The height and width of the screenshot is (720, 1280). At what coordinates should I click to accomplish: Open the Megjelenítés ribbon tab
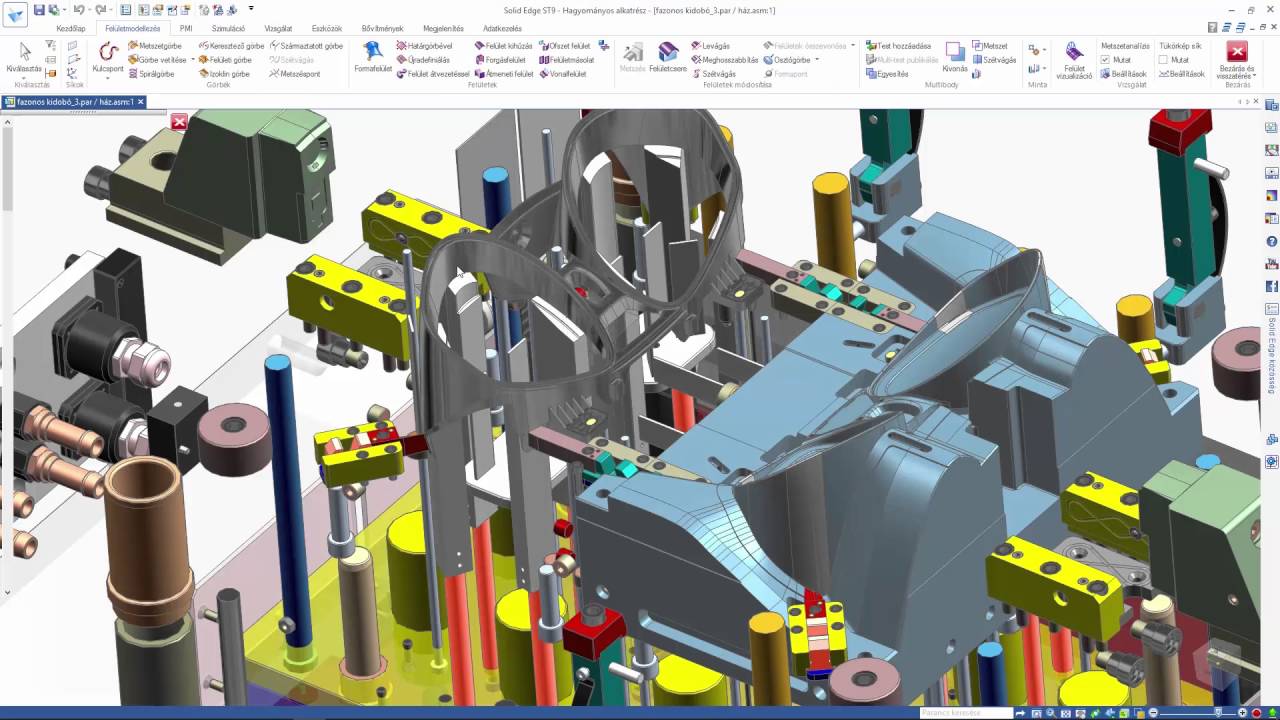[x=443, y=29]
